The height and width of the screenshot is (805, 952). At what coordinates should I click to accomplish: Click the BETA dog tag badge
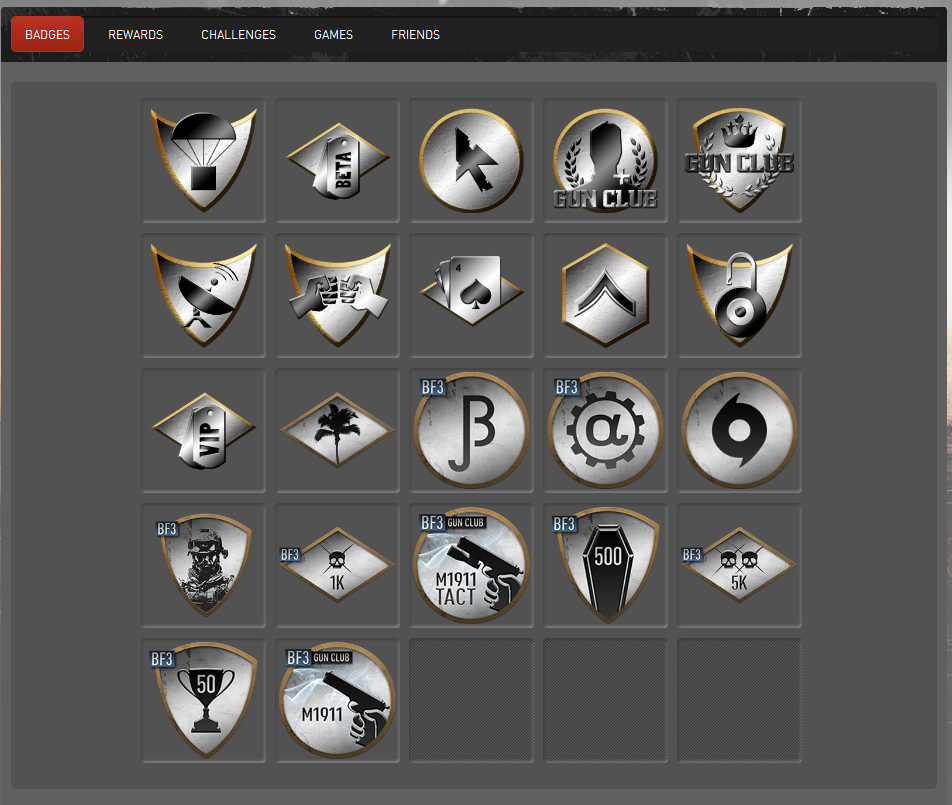coord(338,161)
